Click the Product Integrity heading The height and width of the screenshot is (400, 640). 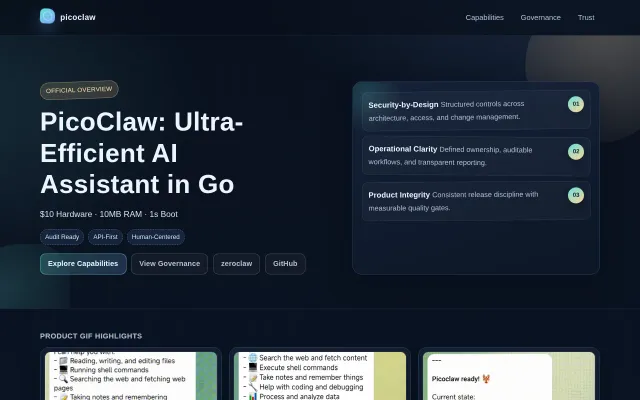[399, 195]
